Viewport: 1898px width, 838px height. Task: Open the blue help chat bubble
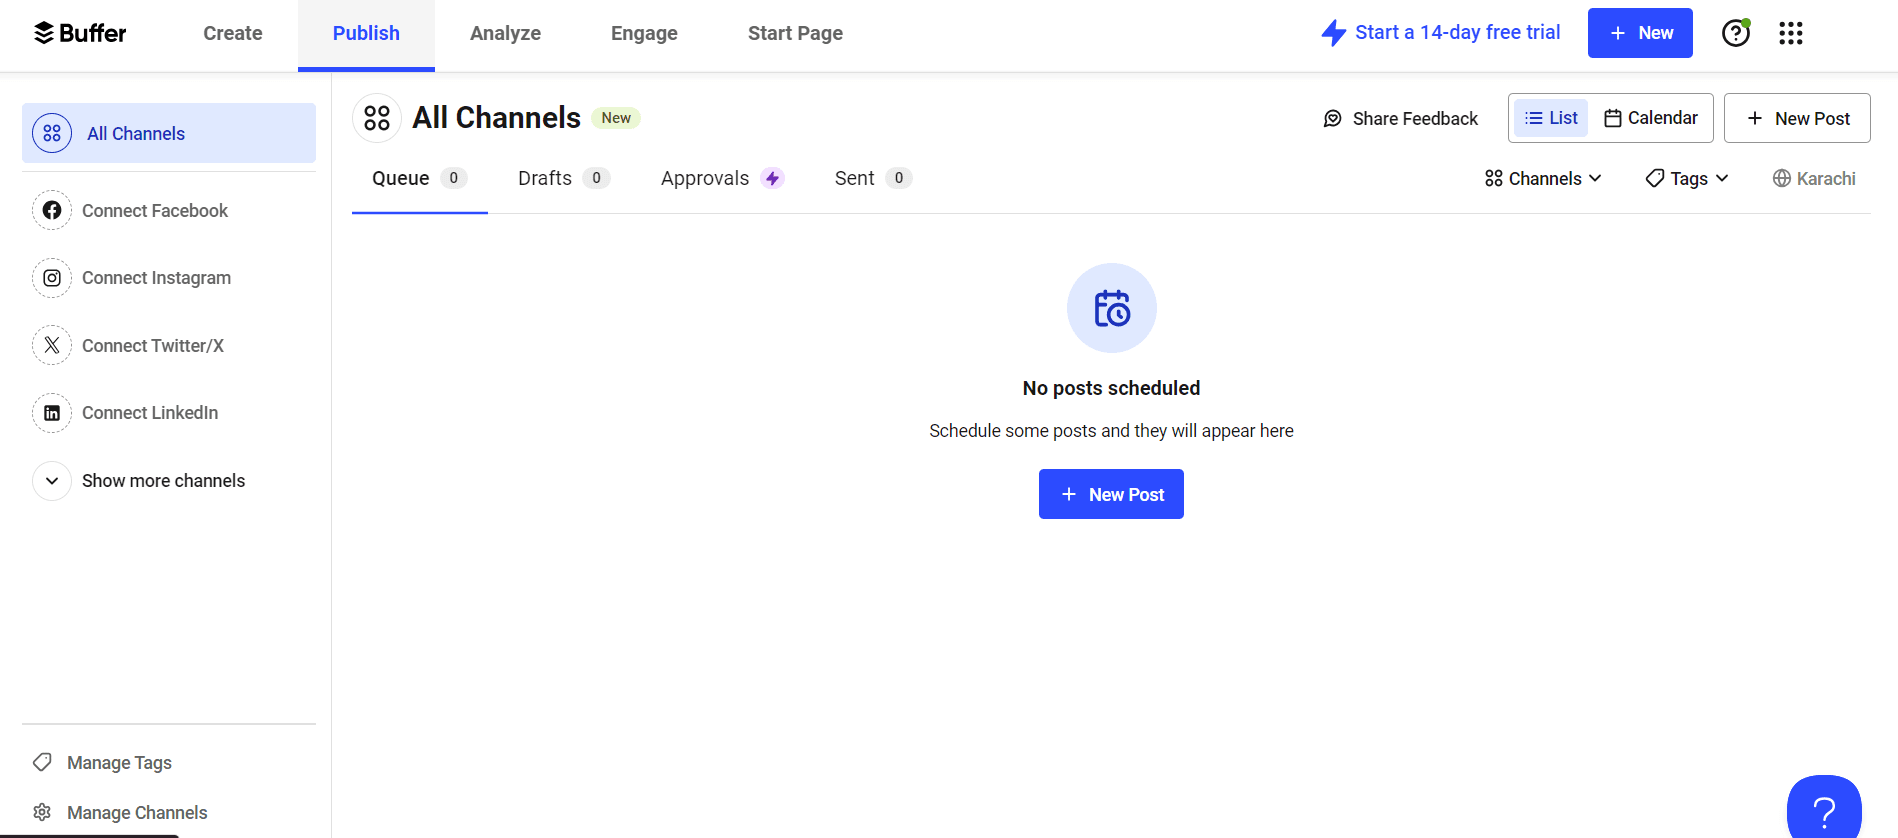1823,809
